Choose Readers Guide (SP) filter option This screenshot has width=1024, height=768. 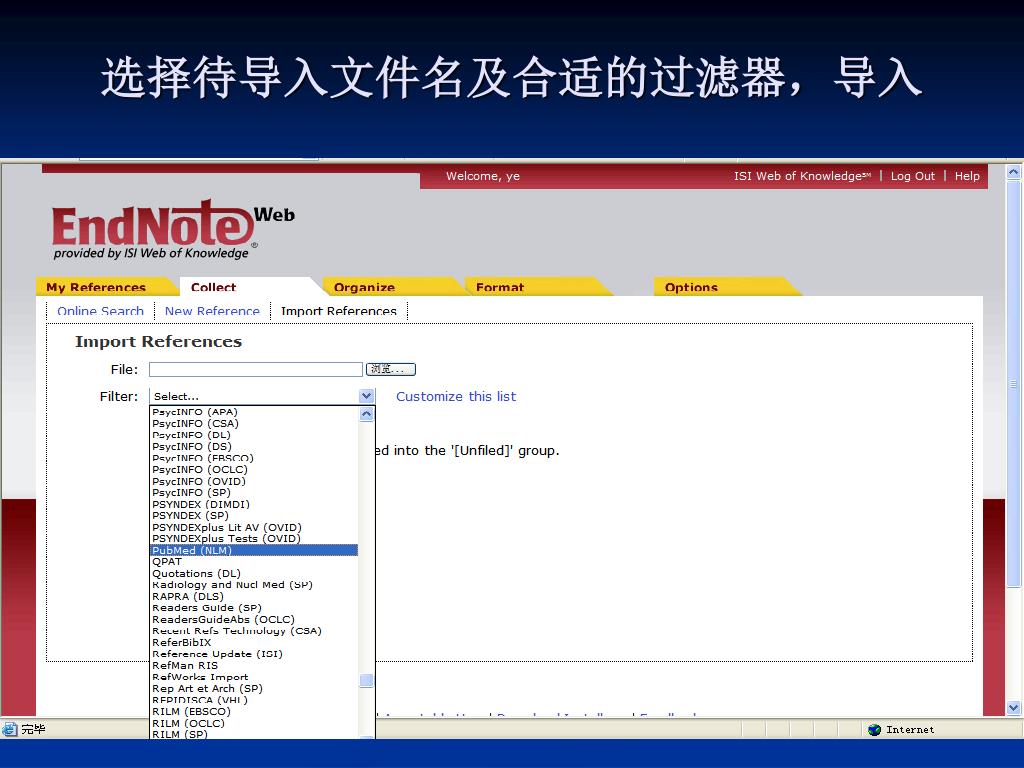253,607
